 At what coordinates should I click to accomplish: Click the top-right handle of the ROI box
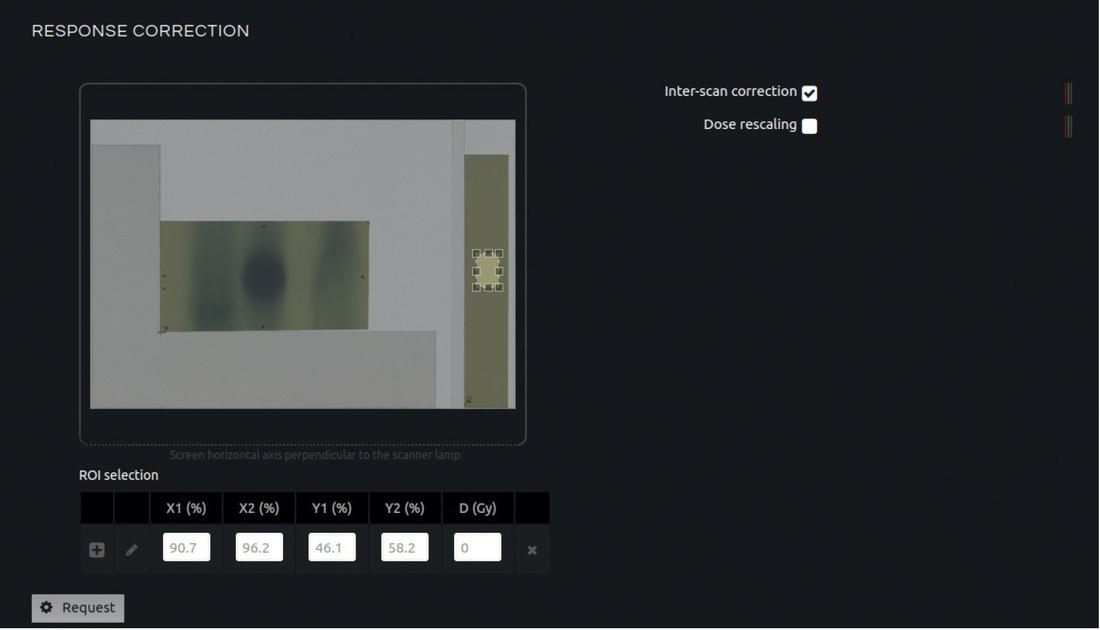click(499, 254)
